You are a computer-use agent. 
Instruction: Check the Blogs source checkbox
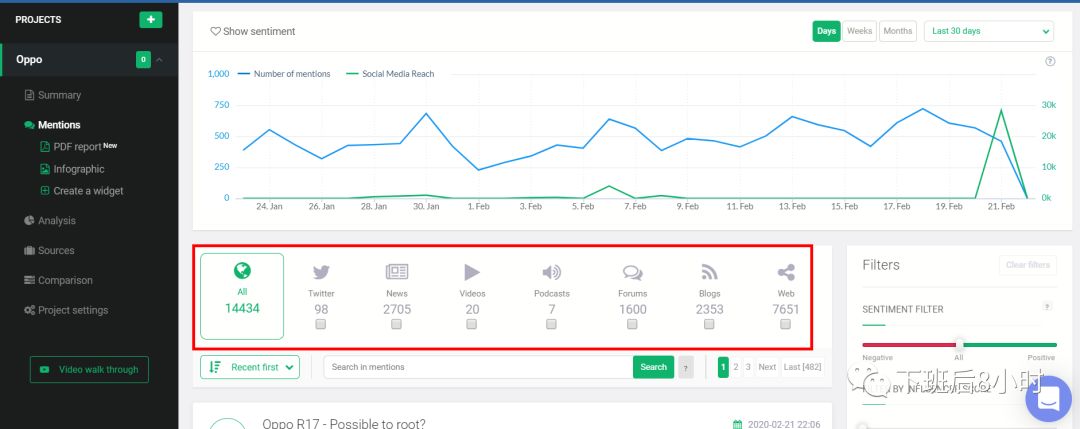point(709,324)
